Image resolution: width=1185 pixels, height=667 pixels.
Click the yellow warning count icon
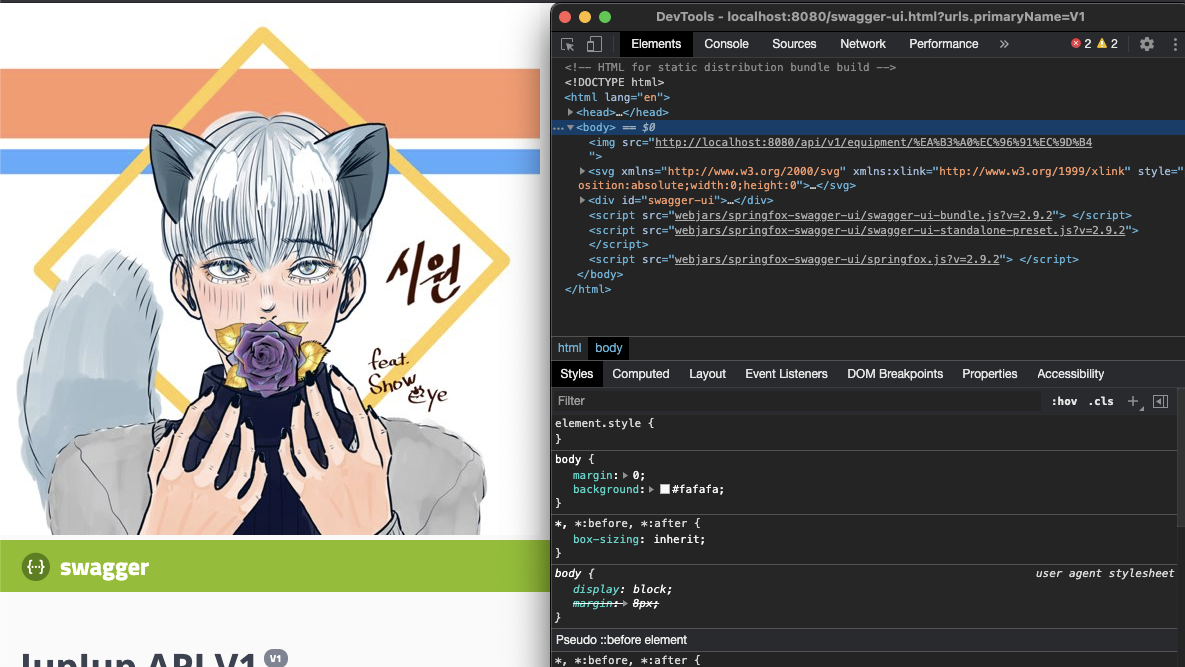(1102, 44)
